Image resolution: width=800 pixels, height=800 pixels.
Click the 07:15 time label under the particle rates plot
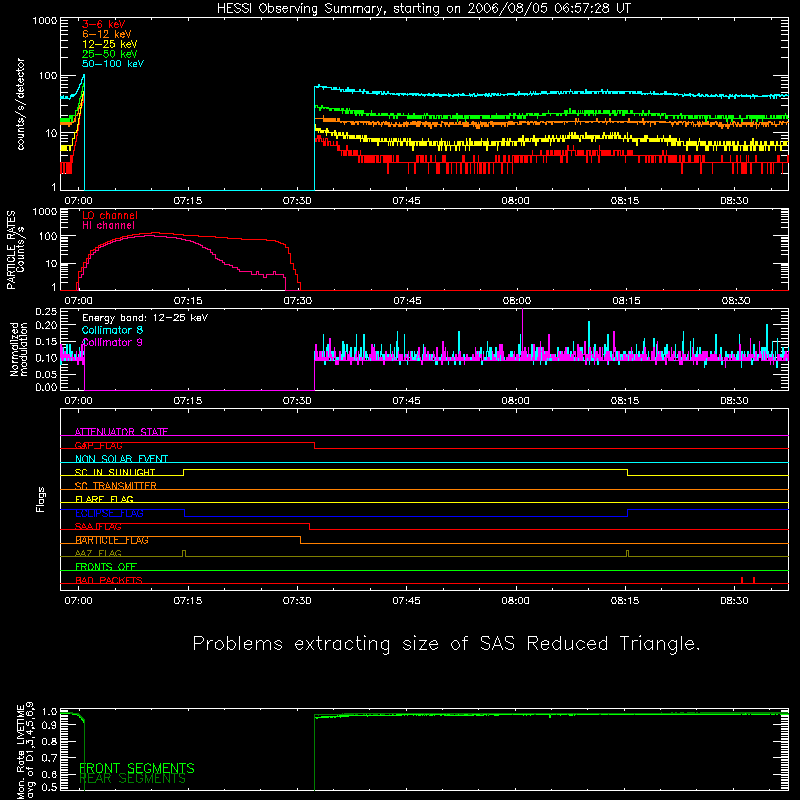coord(188,301)
